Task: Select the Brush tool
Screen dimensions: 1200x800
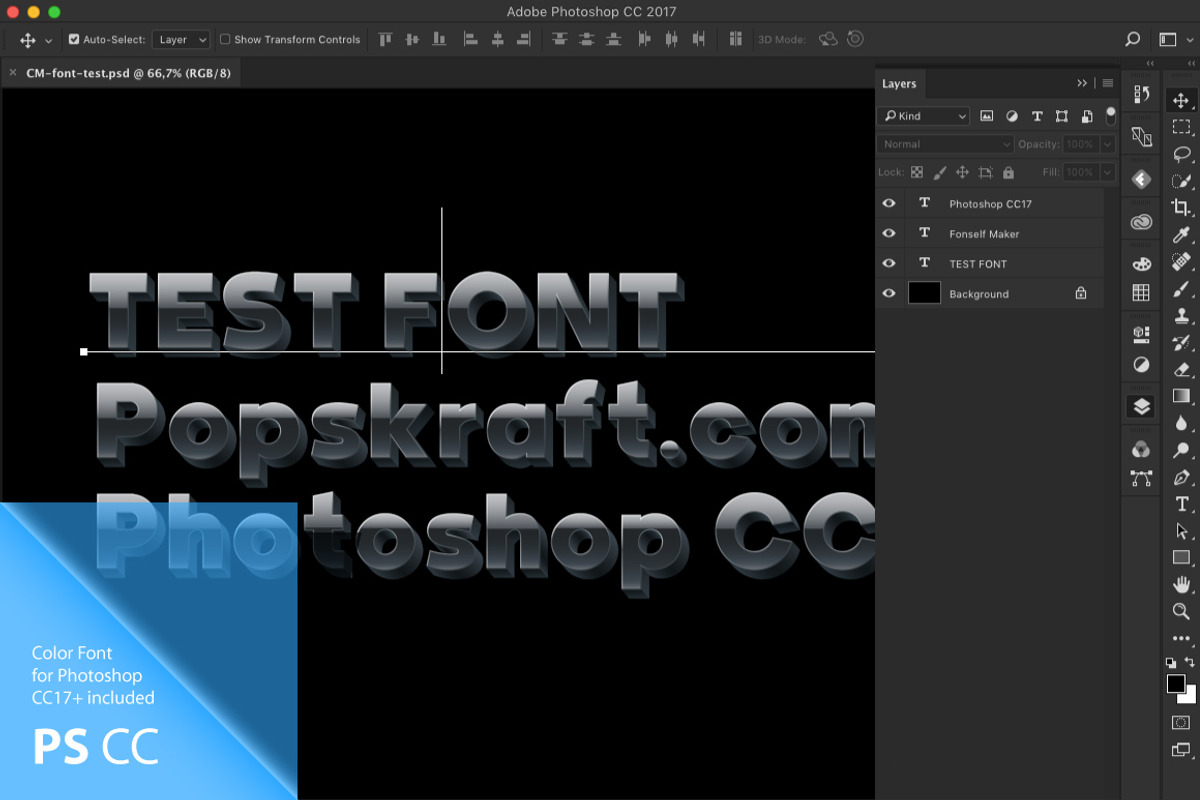Action: (1181, 289)
